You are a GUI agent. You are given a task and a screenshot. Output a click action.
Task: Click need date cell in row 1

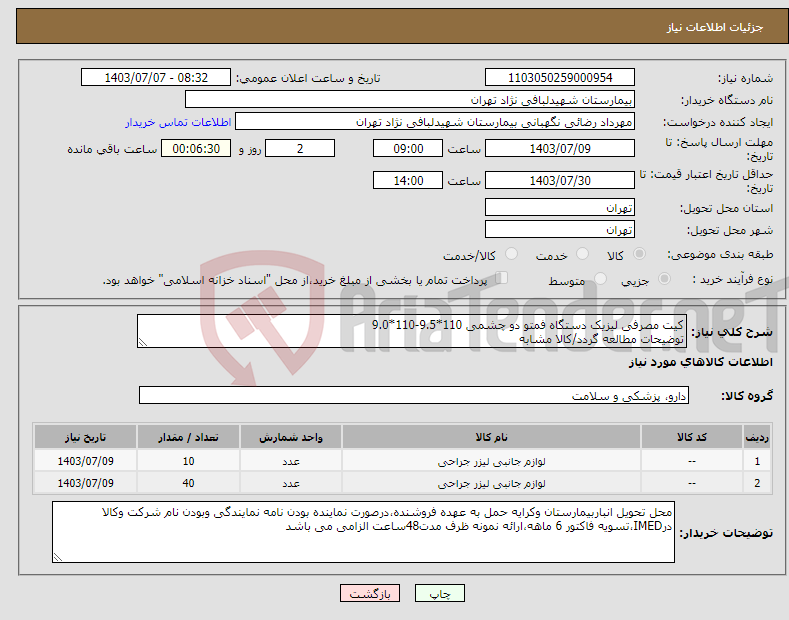(x=86, y=461)
